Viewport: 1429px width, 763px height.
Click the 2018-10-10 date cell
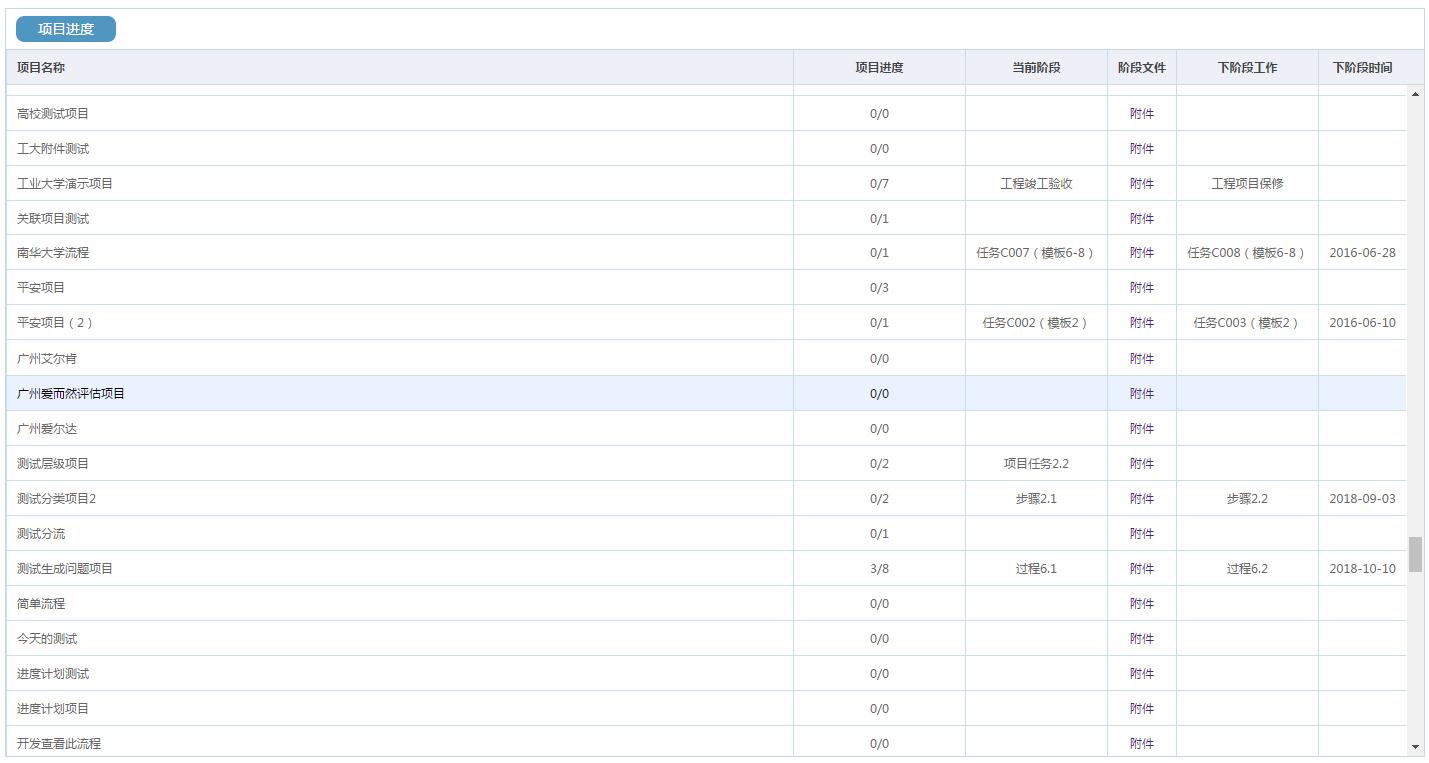[1362, 569]
